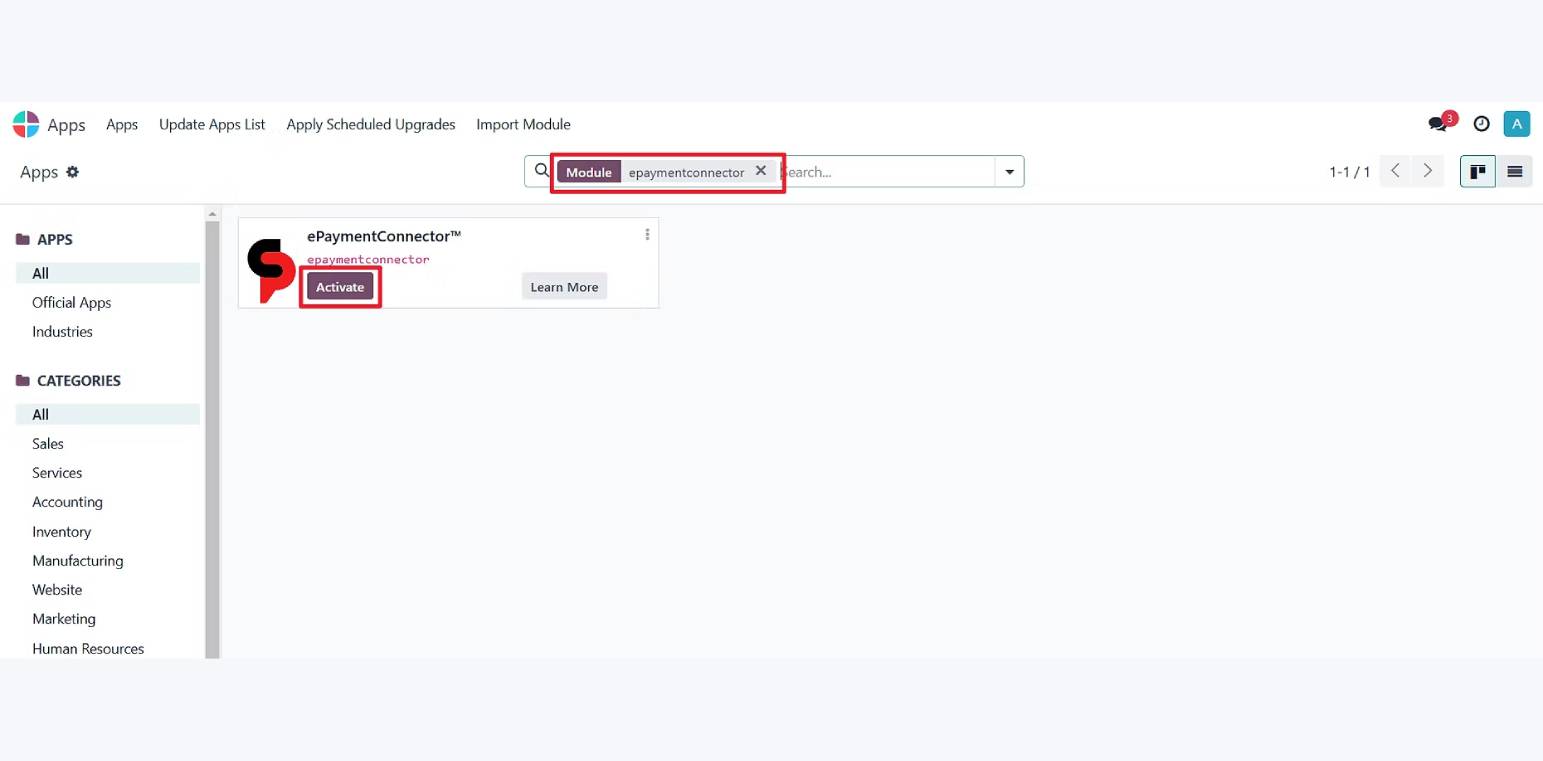Click the 1-1 / 1 pager counter

pyautogui.click(x=1349, y=172)
